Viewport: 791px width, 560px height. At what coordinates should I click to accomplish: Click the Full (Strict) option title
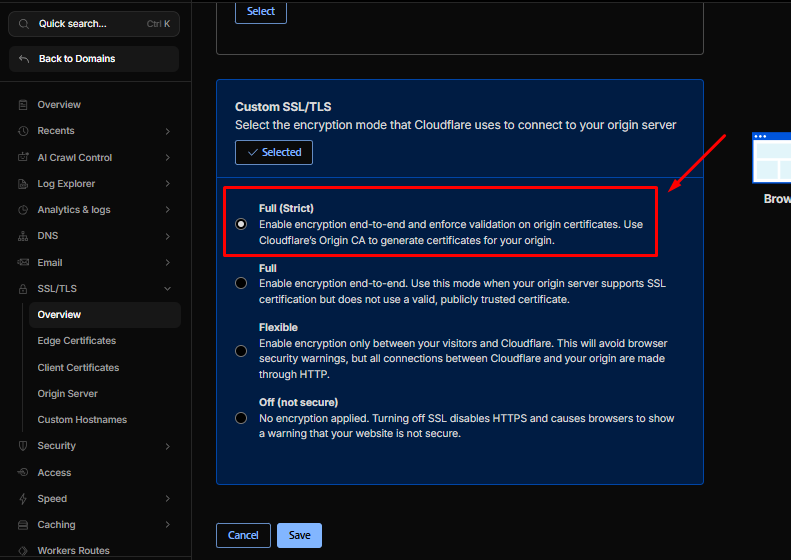(x=286, y=208)
